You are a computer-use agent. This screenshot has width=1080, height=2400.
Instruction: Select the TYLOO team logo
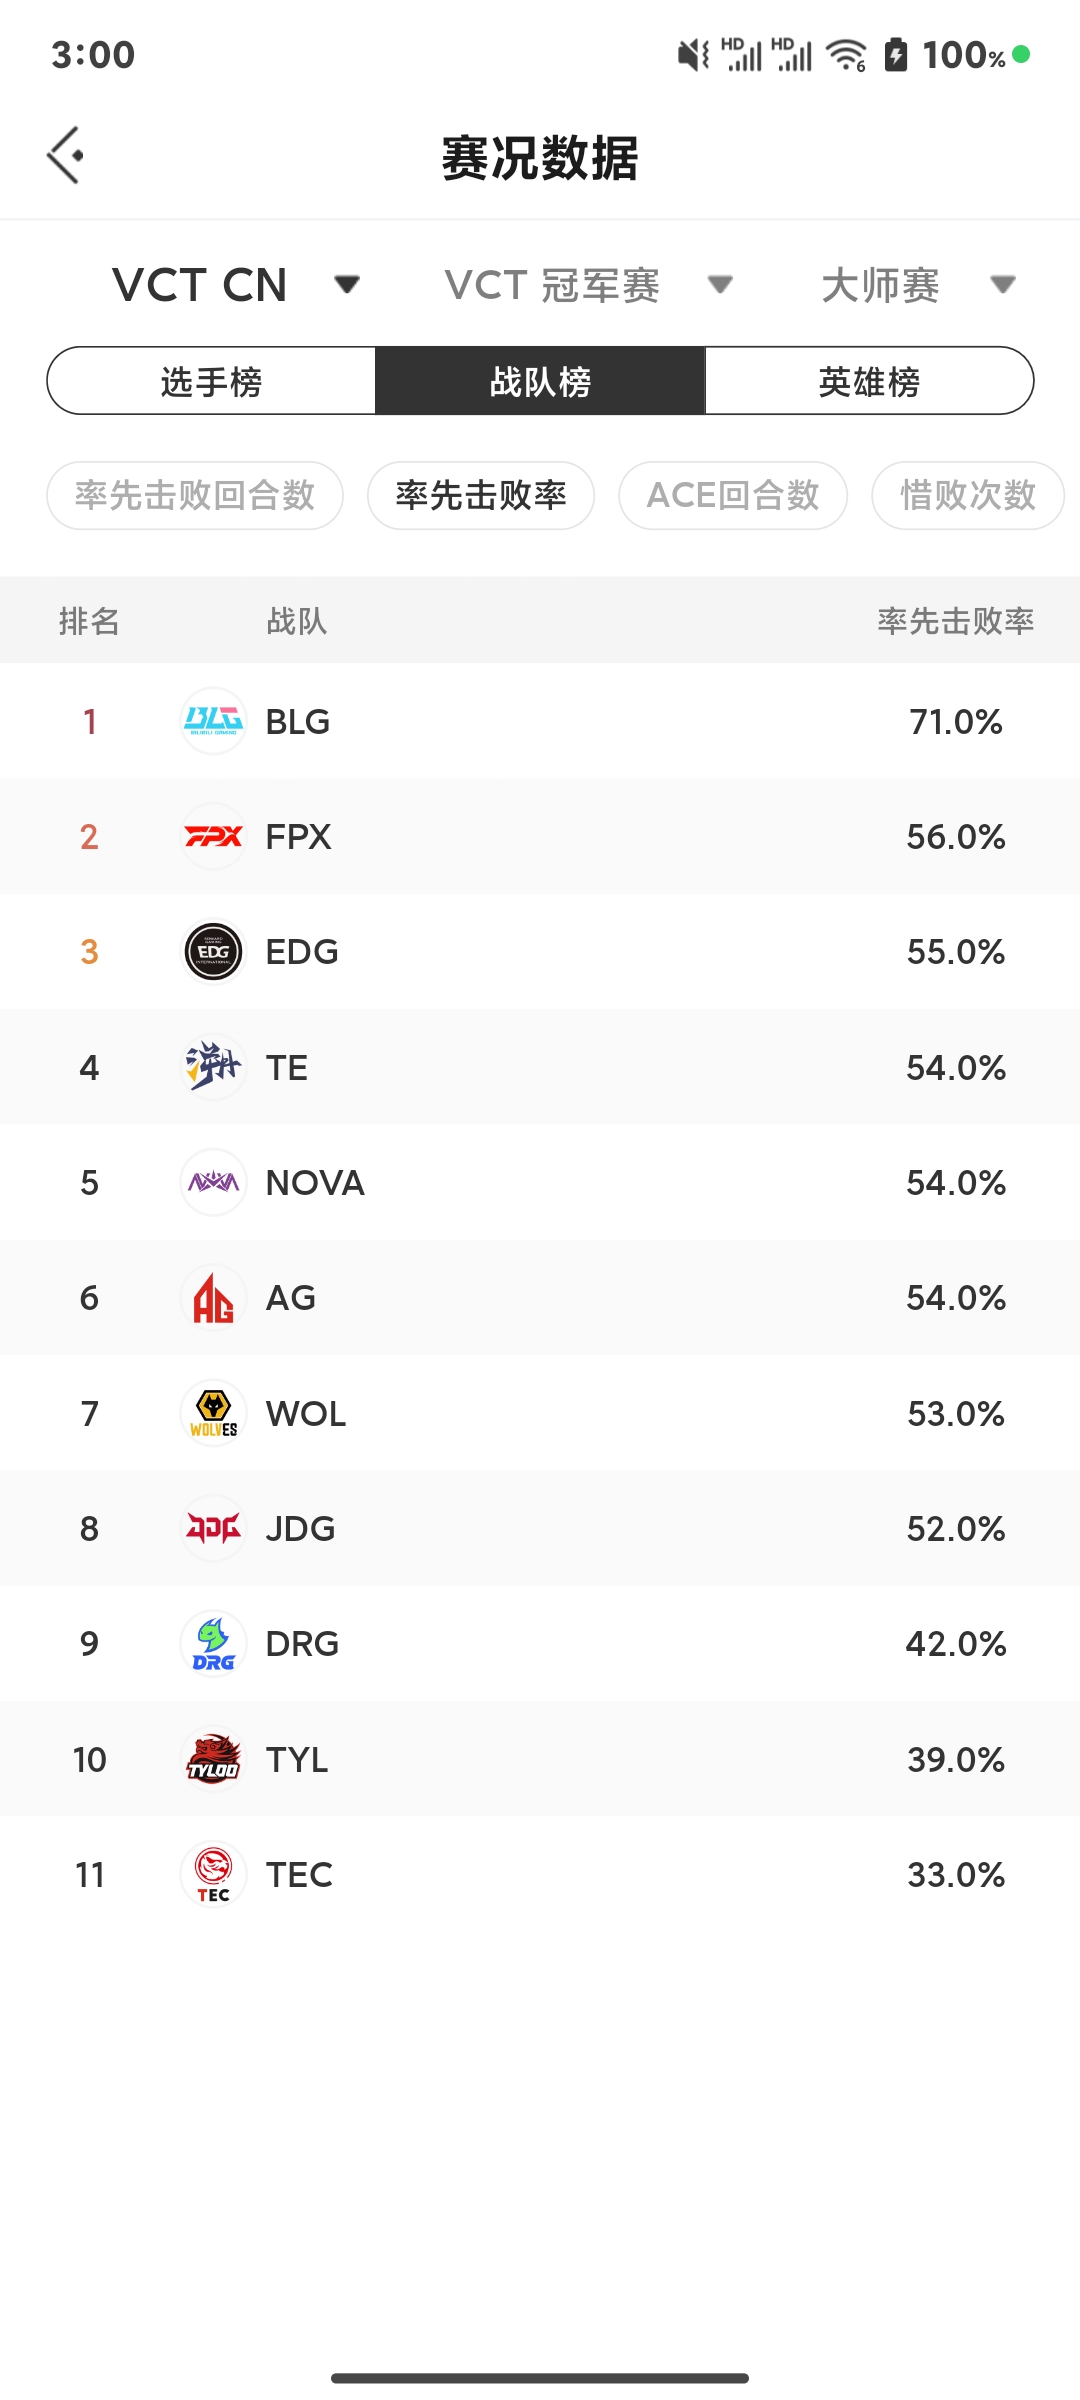[213, 1759]
